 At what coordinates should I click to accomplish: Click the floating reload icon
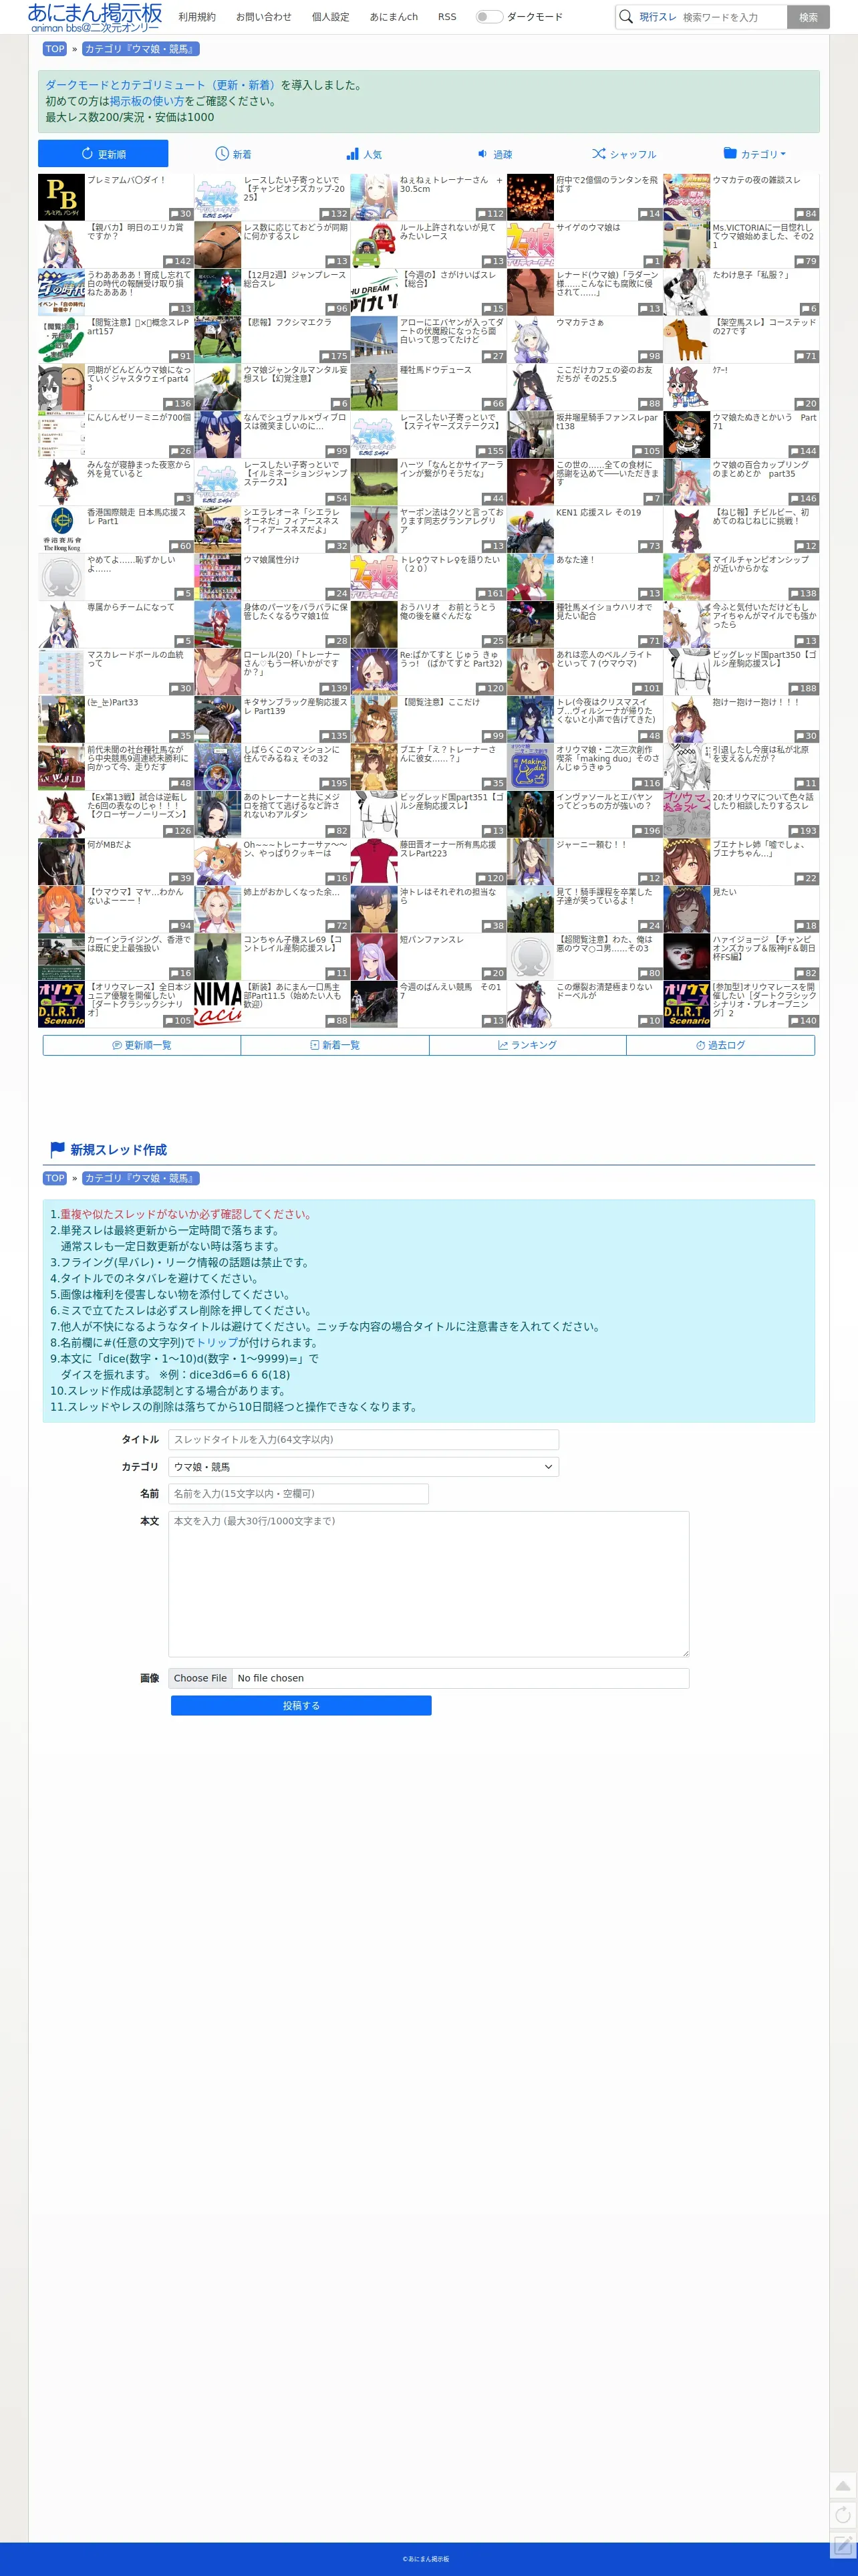[x=843, y=2515]
